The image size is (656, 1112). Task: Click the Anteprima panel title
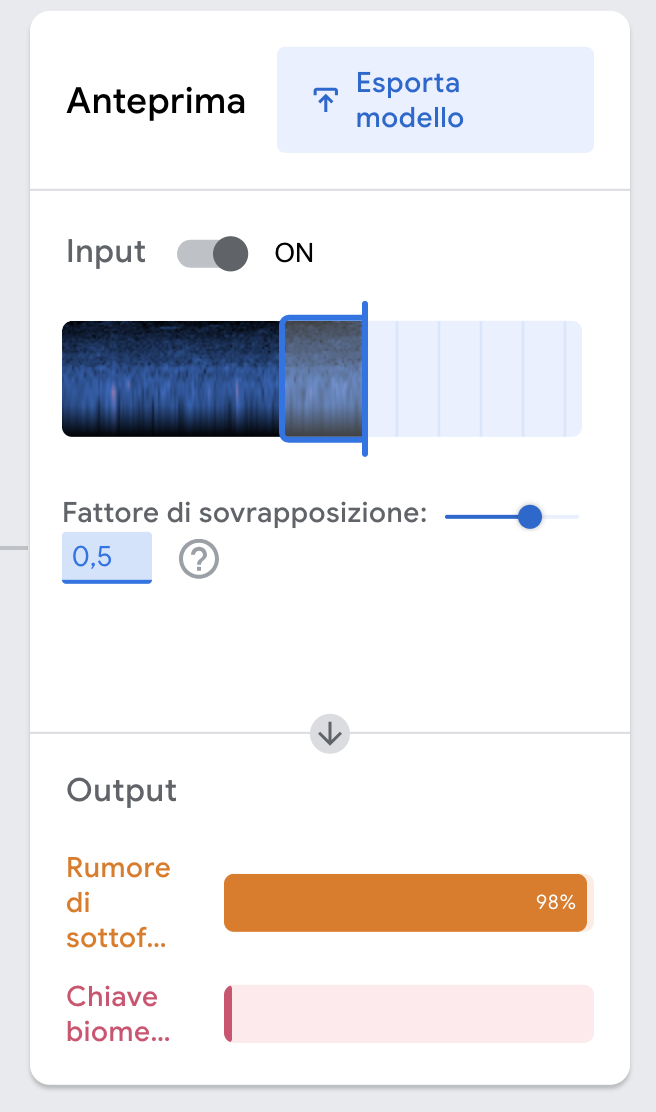click(155, 101)
